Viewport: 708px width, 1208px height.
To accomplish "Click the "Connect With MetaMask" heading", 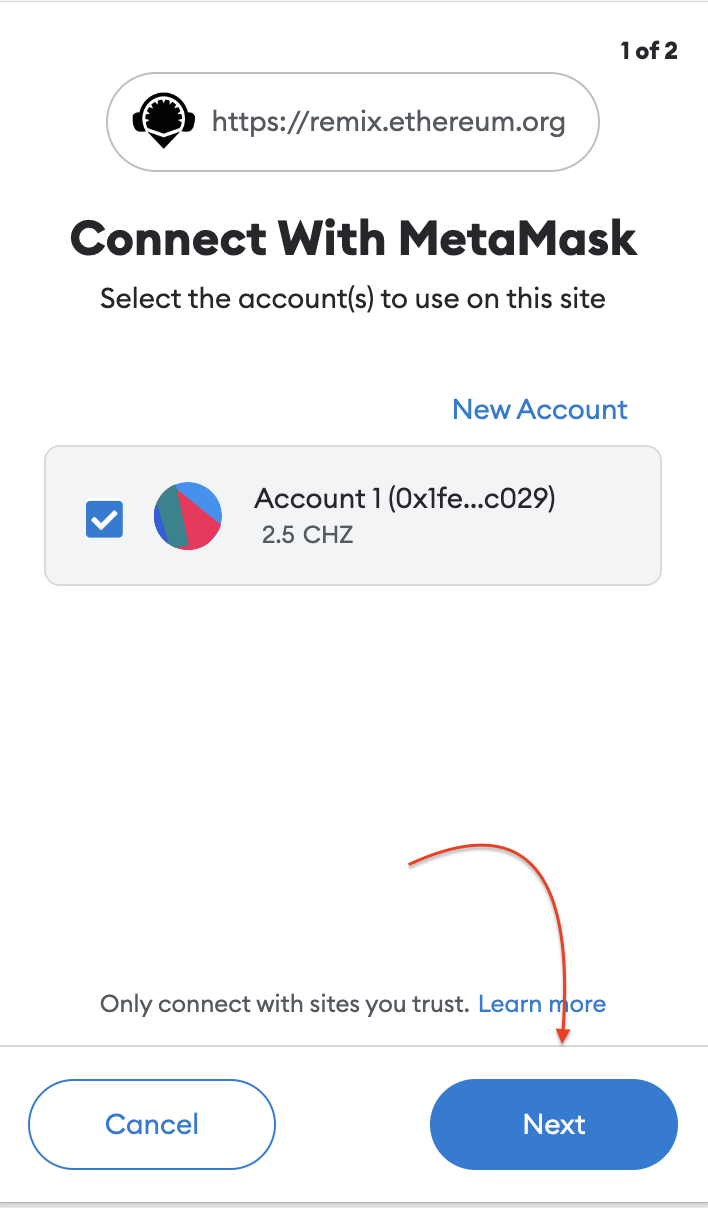I will tap(353, 239).
